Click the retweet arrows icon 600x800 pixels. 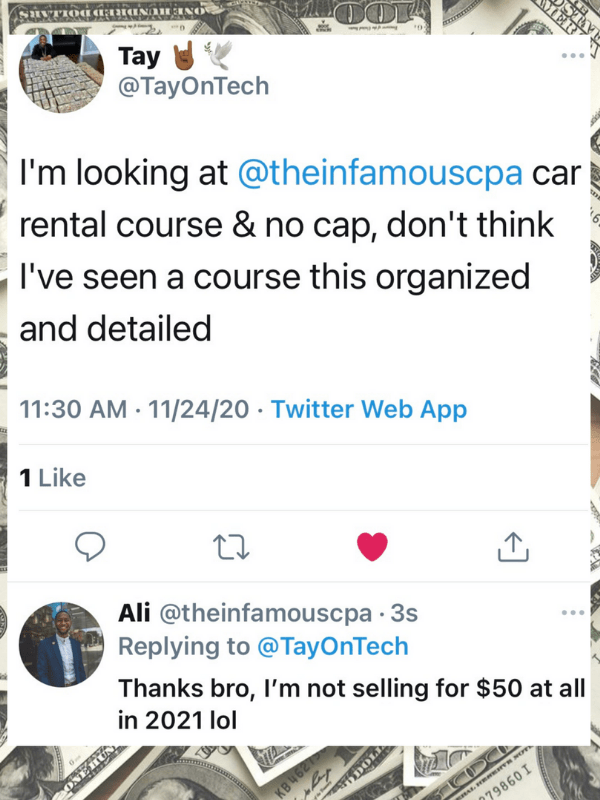point(229,545)
